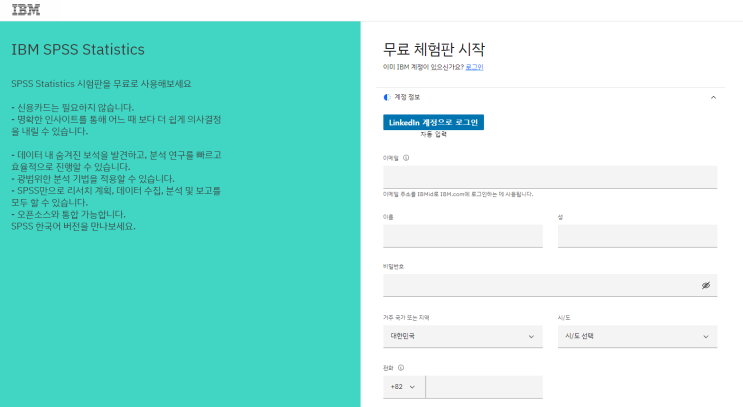Click the 계정 정보 section label

click(407, 97)
